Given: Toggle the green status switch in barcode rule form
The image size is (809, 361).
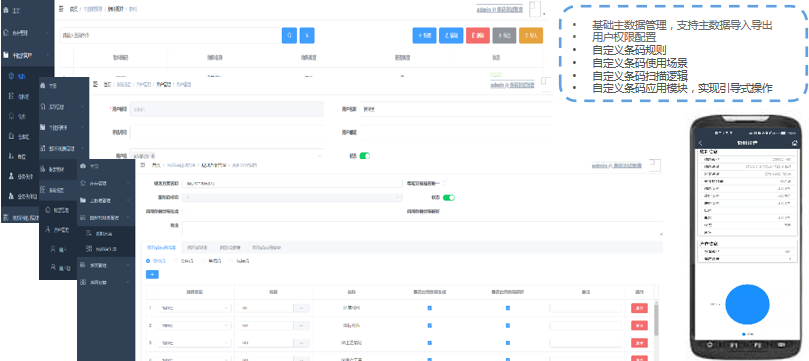Looking at the screenshot, I should pyautogui.click(x=448, y=197).
